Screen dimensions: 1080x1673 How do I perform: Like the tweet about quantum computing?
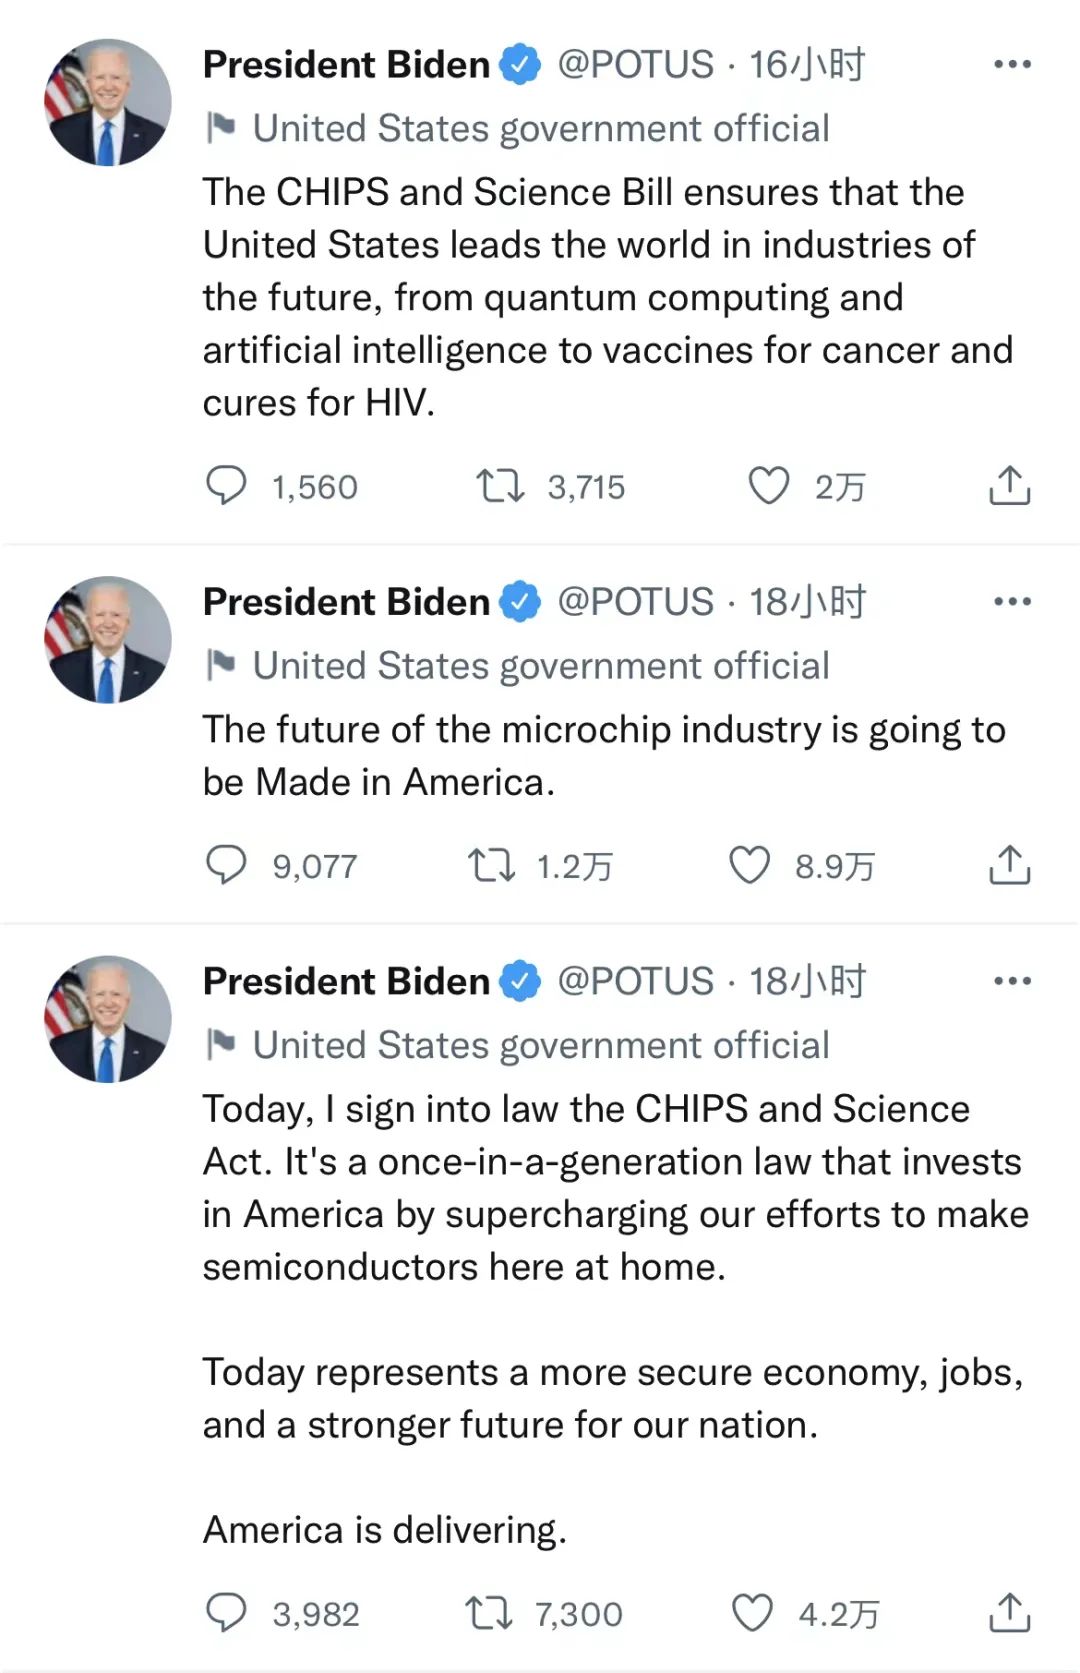[x=769, y=486]
